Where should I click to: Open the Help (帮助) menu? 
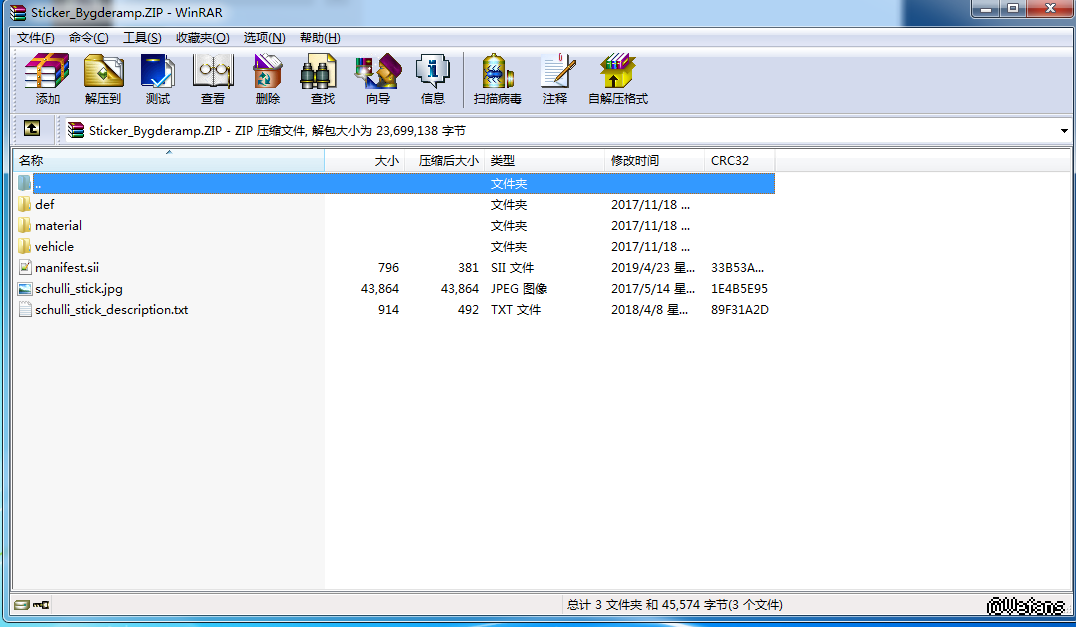pyautogui.click(x=320, y=38)
